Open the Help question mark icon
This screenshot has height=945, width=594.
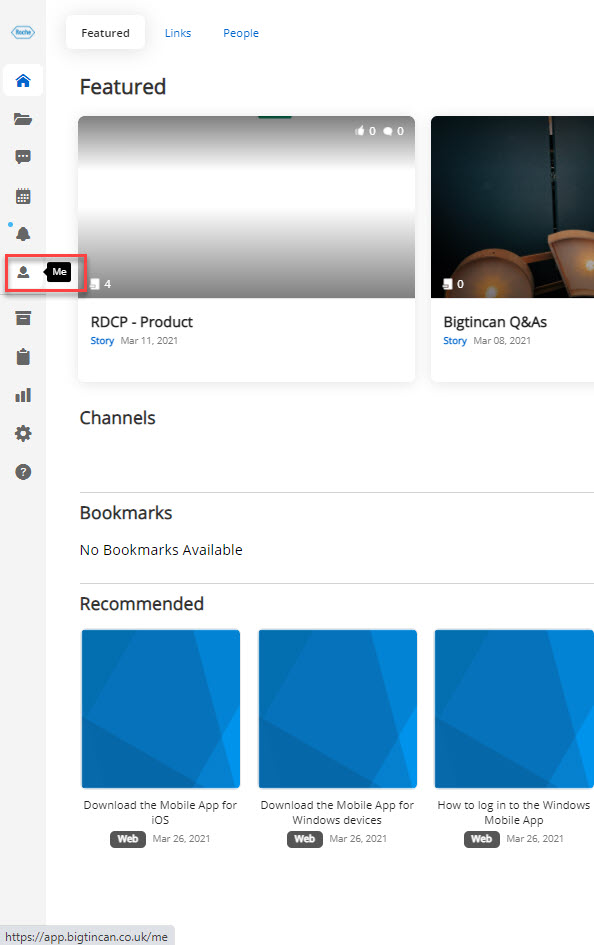coord(23,472)
